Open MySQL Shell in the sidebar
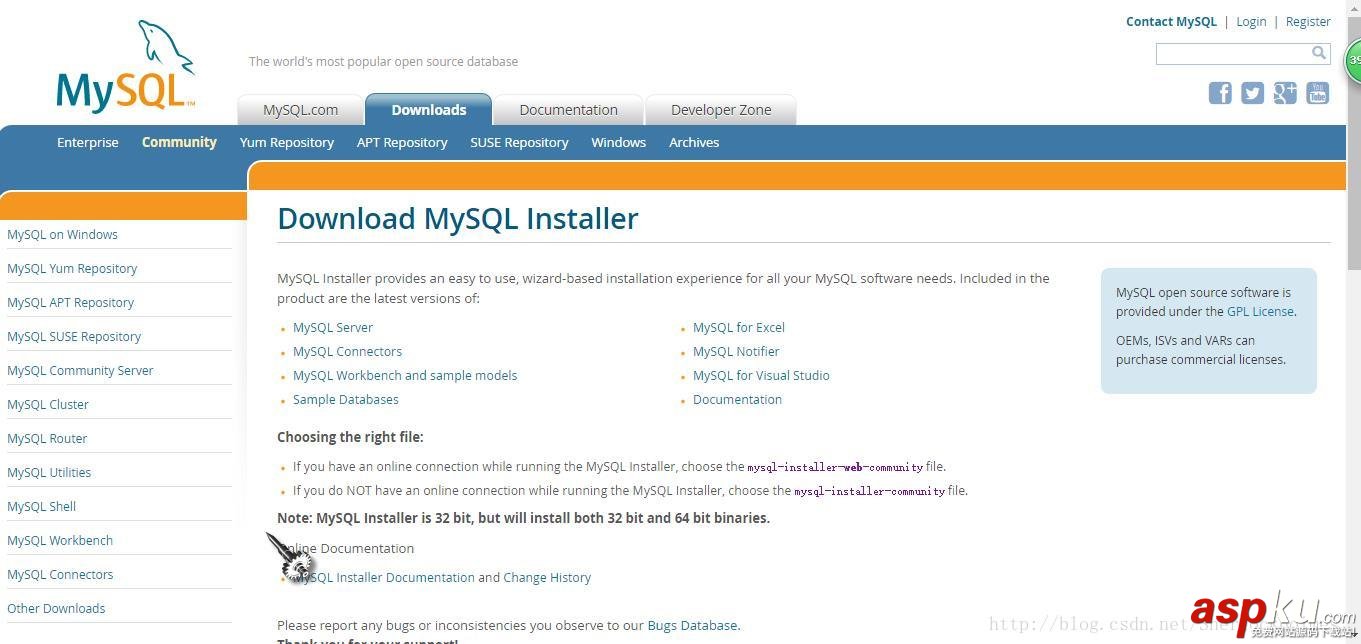The height and width of the screenshot is (644, 1361). point(41,506)
